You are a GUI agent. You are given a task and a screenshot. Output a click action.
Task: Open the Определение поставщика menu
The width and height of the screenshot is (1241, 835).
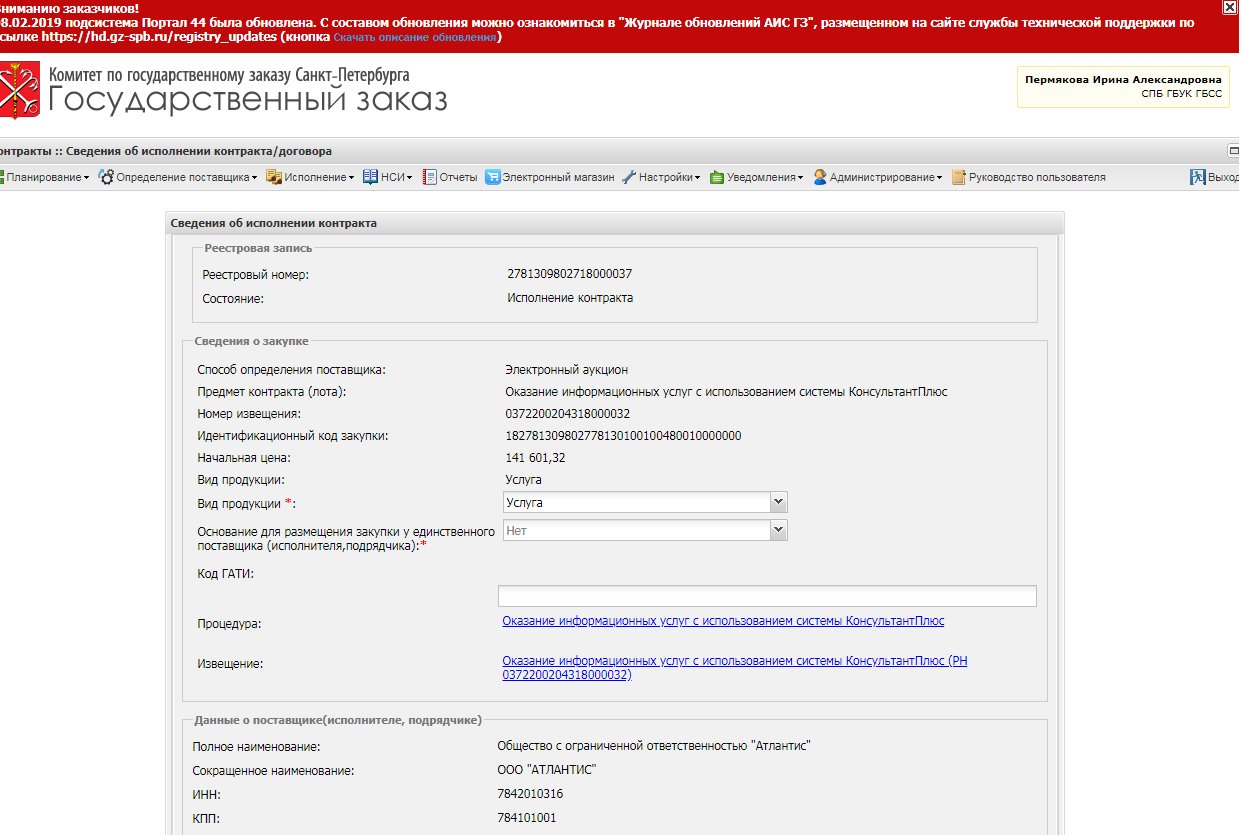tap(186, 178)
